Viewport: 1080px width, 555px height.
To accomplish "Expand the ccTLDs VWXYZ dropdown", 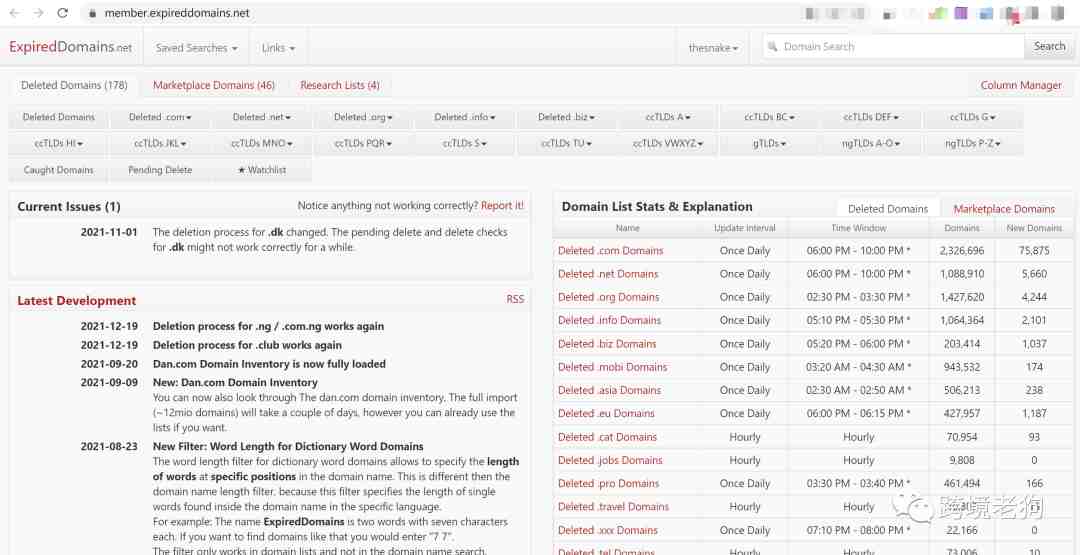I will [x=668, y=143].
